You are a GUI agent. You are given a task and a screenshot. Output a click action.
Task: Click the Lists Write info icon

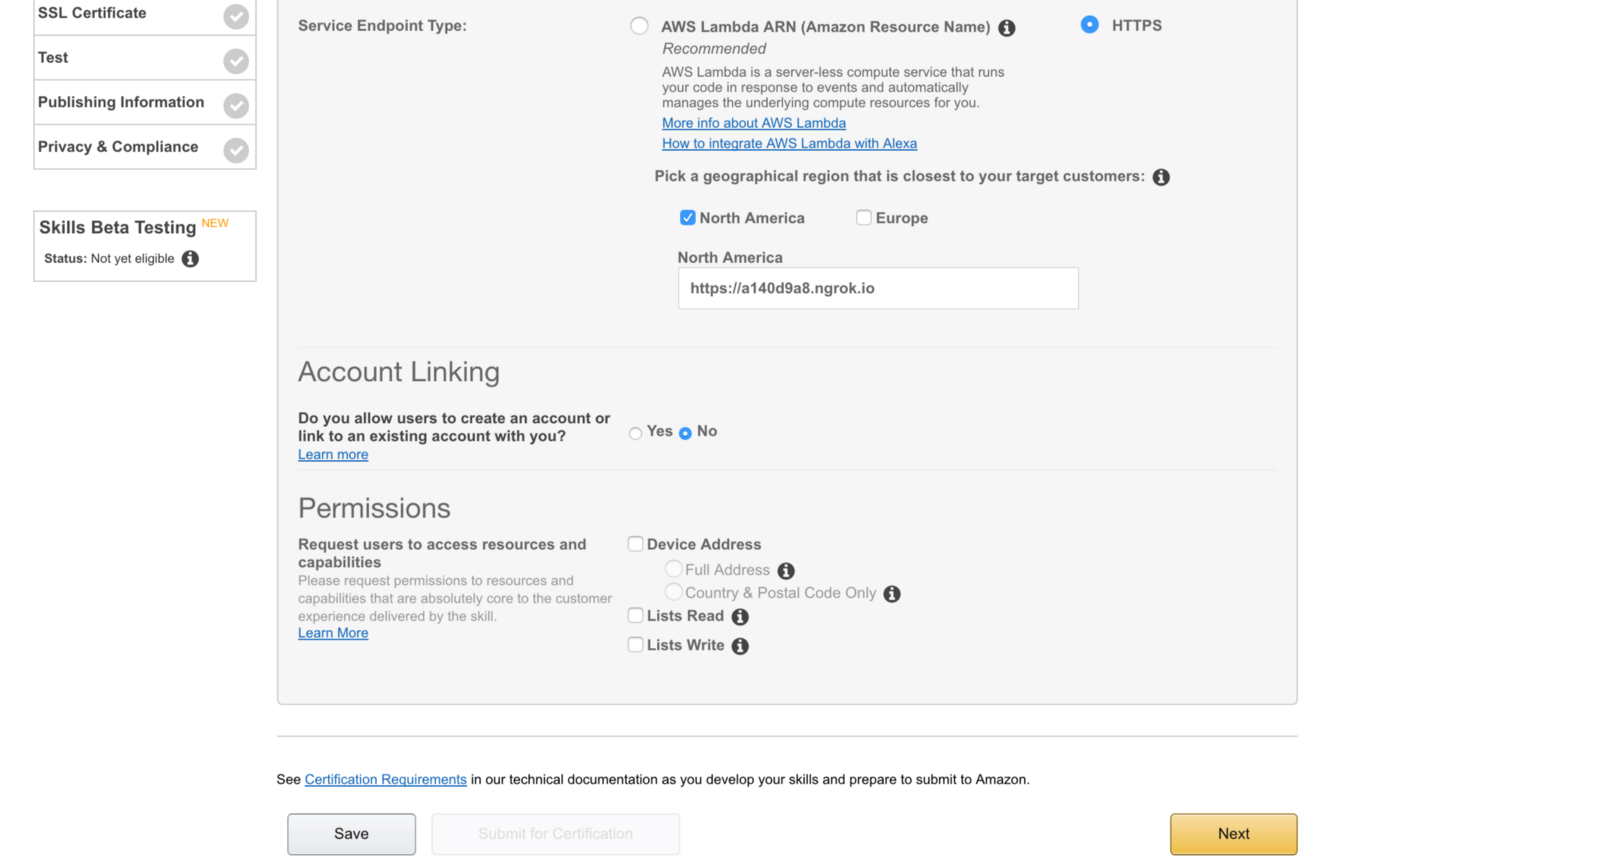click(740, 646)
